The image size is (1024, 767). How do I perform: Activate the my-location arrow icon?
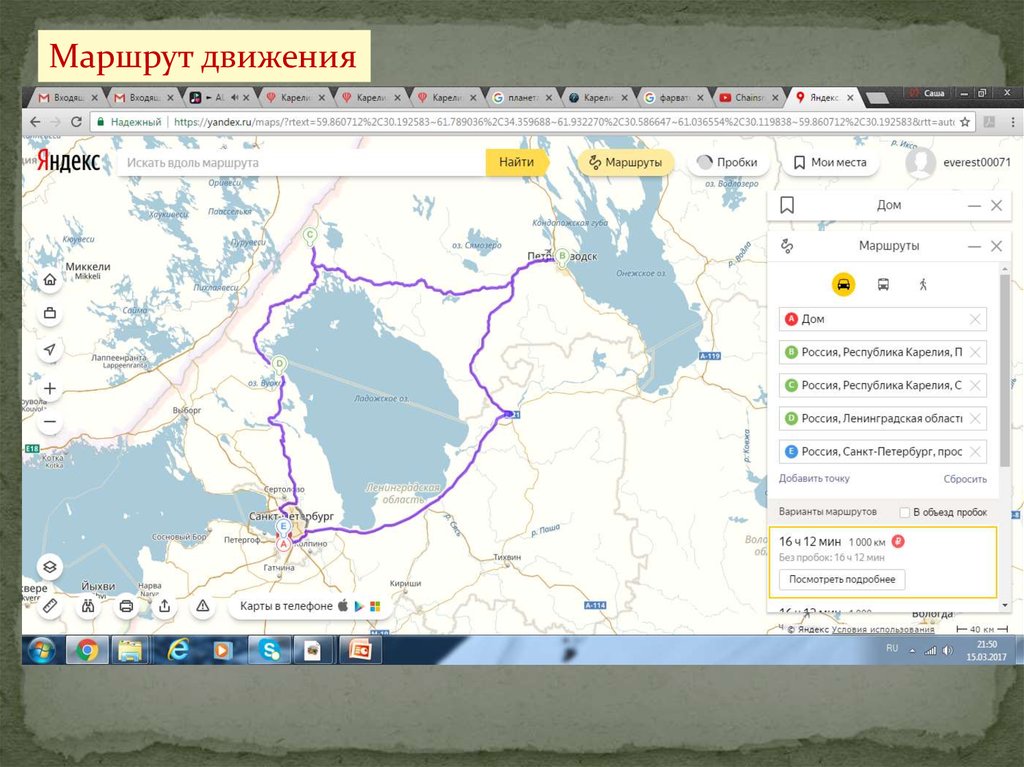point(50,349)
